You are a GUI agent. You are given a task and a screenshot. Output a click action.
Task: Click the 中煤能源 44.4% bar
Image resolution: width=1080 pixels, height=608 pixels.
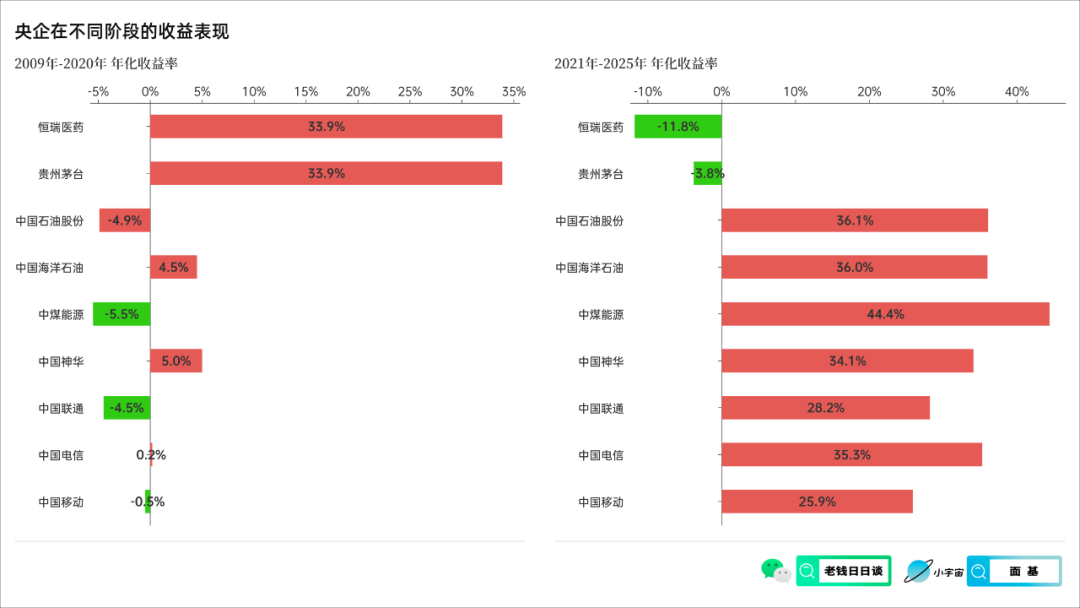click(x=886, y=314)
